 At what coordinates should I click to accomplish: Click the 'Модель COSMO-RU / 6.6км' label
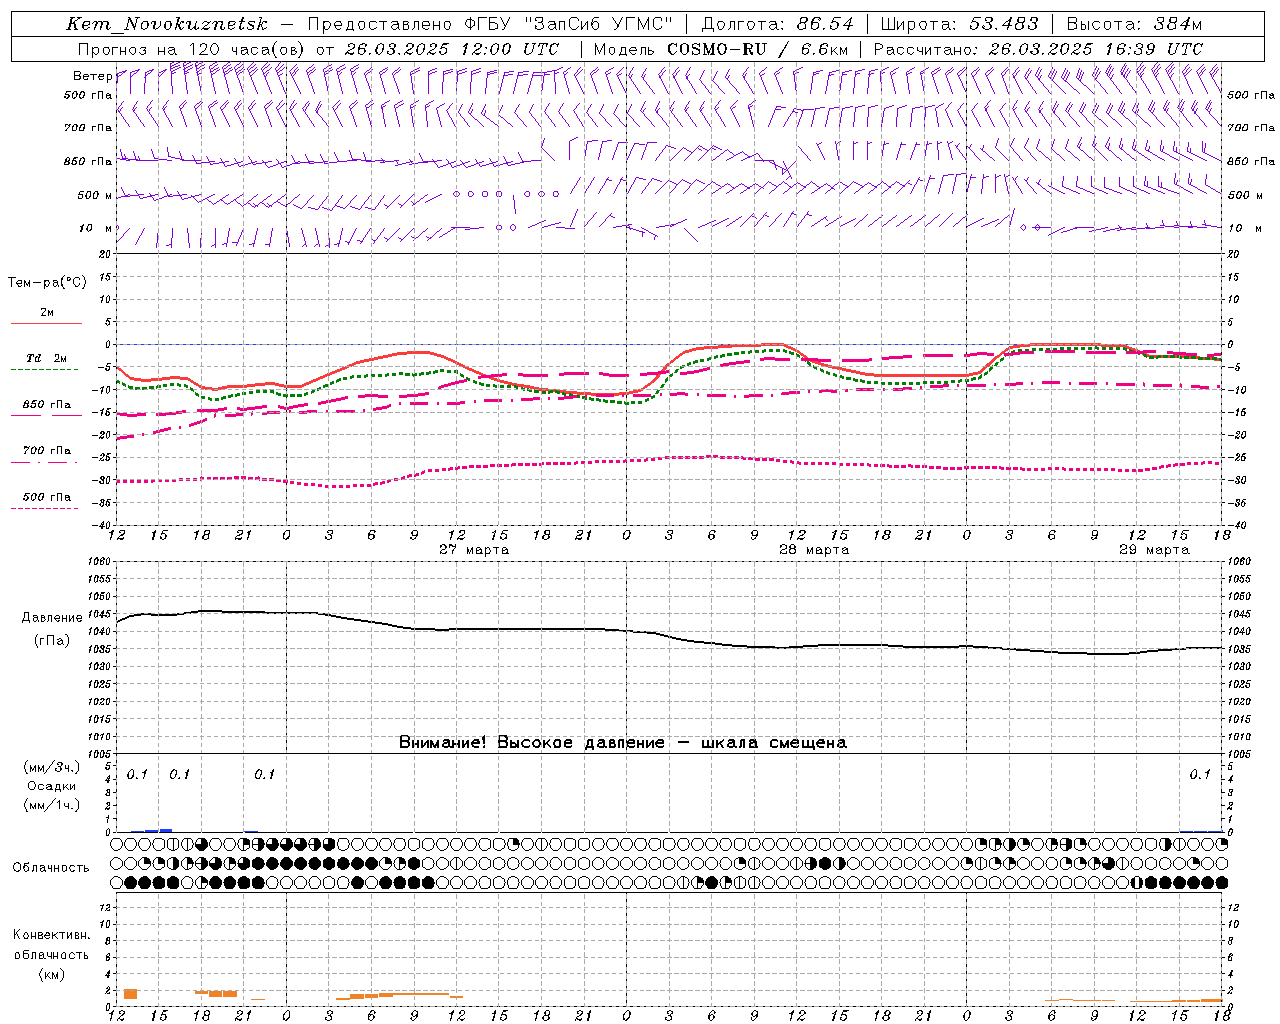(721, 49)
